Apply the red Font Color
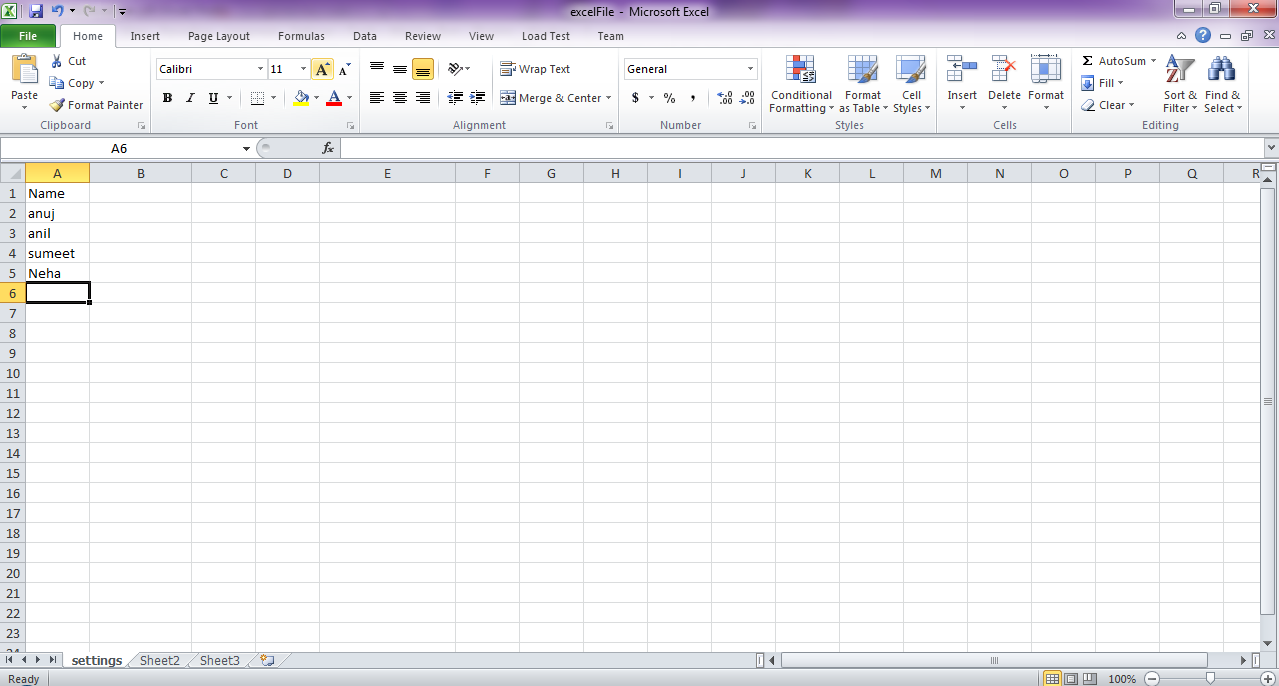The height and width of the screenshot is (686, 1279). (334, 98)
